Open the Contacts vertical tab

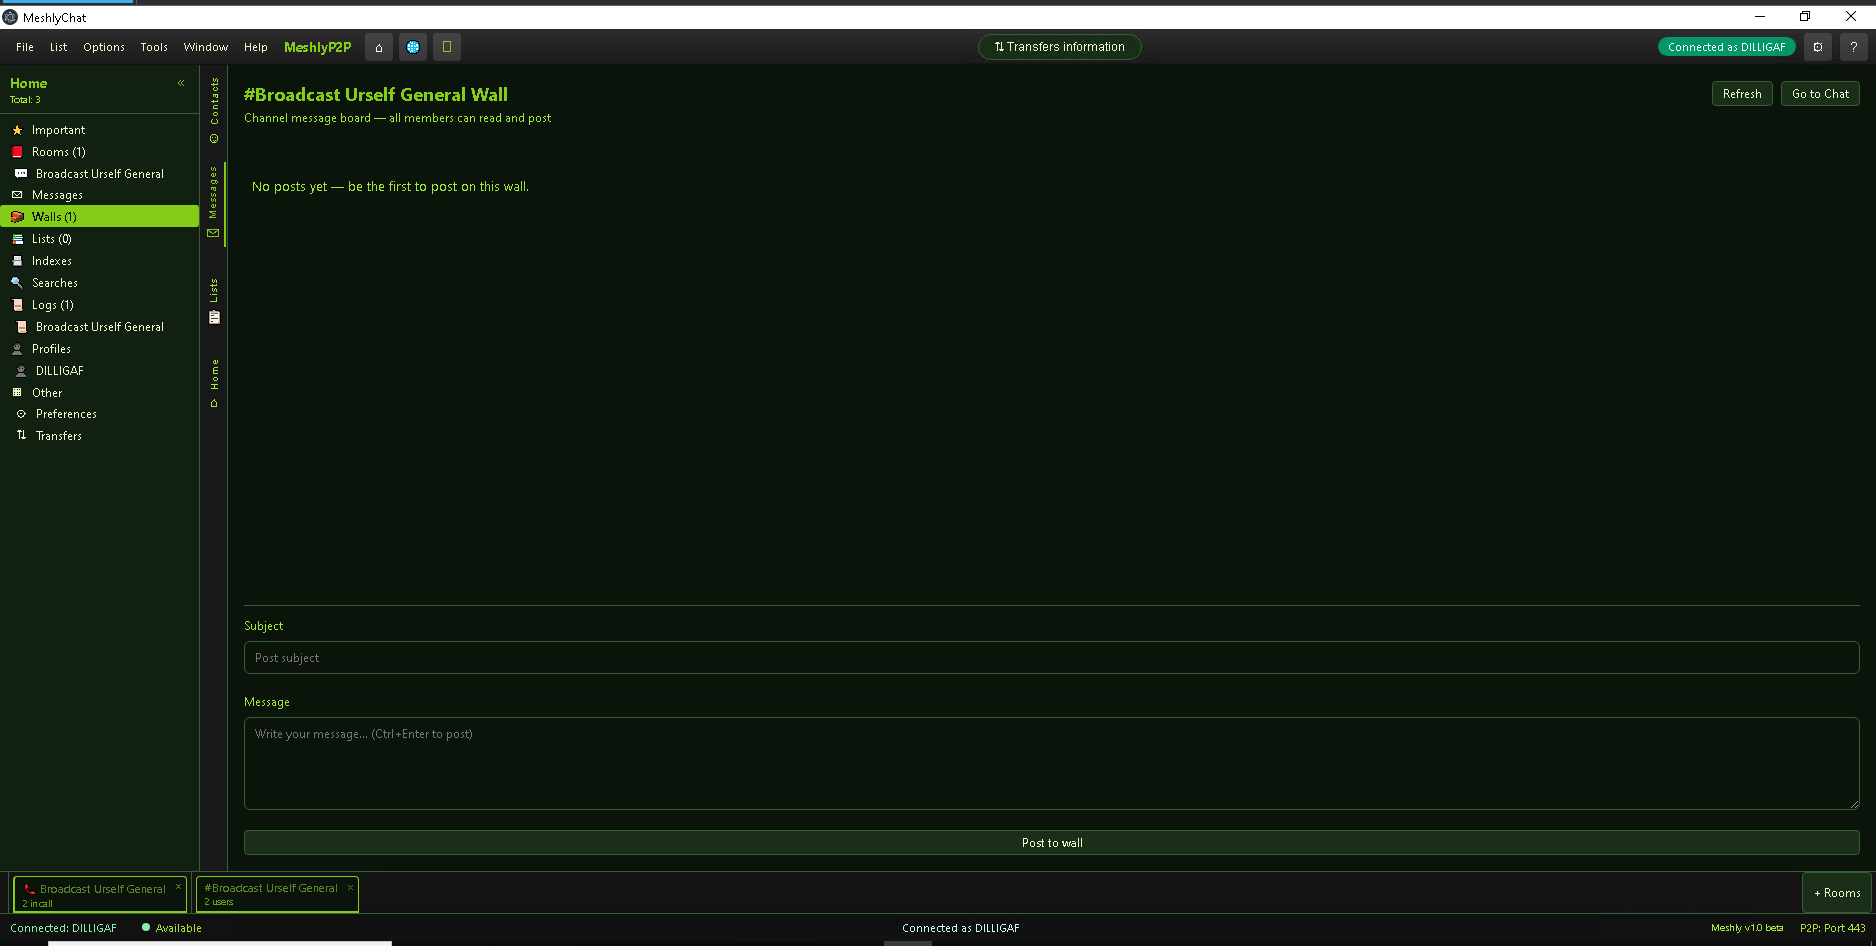click(x=214, y=110)
